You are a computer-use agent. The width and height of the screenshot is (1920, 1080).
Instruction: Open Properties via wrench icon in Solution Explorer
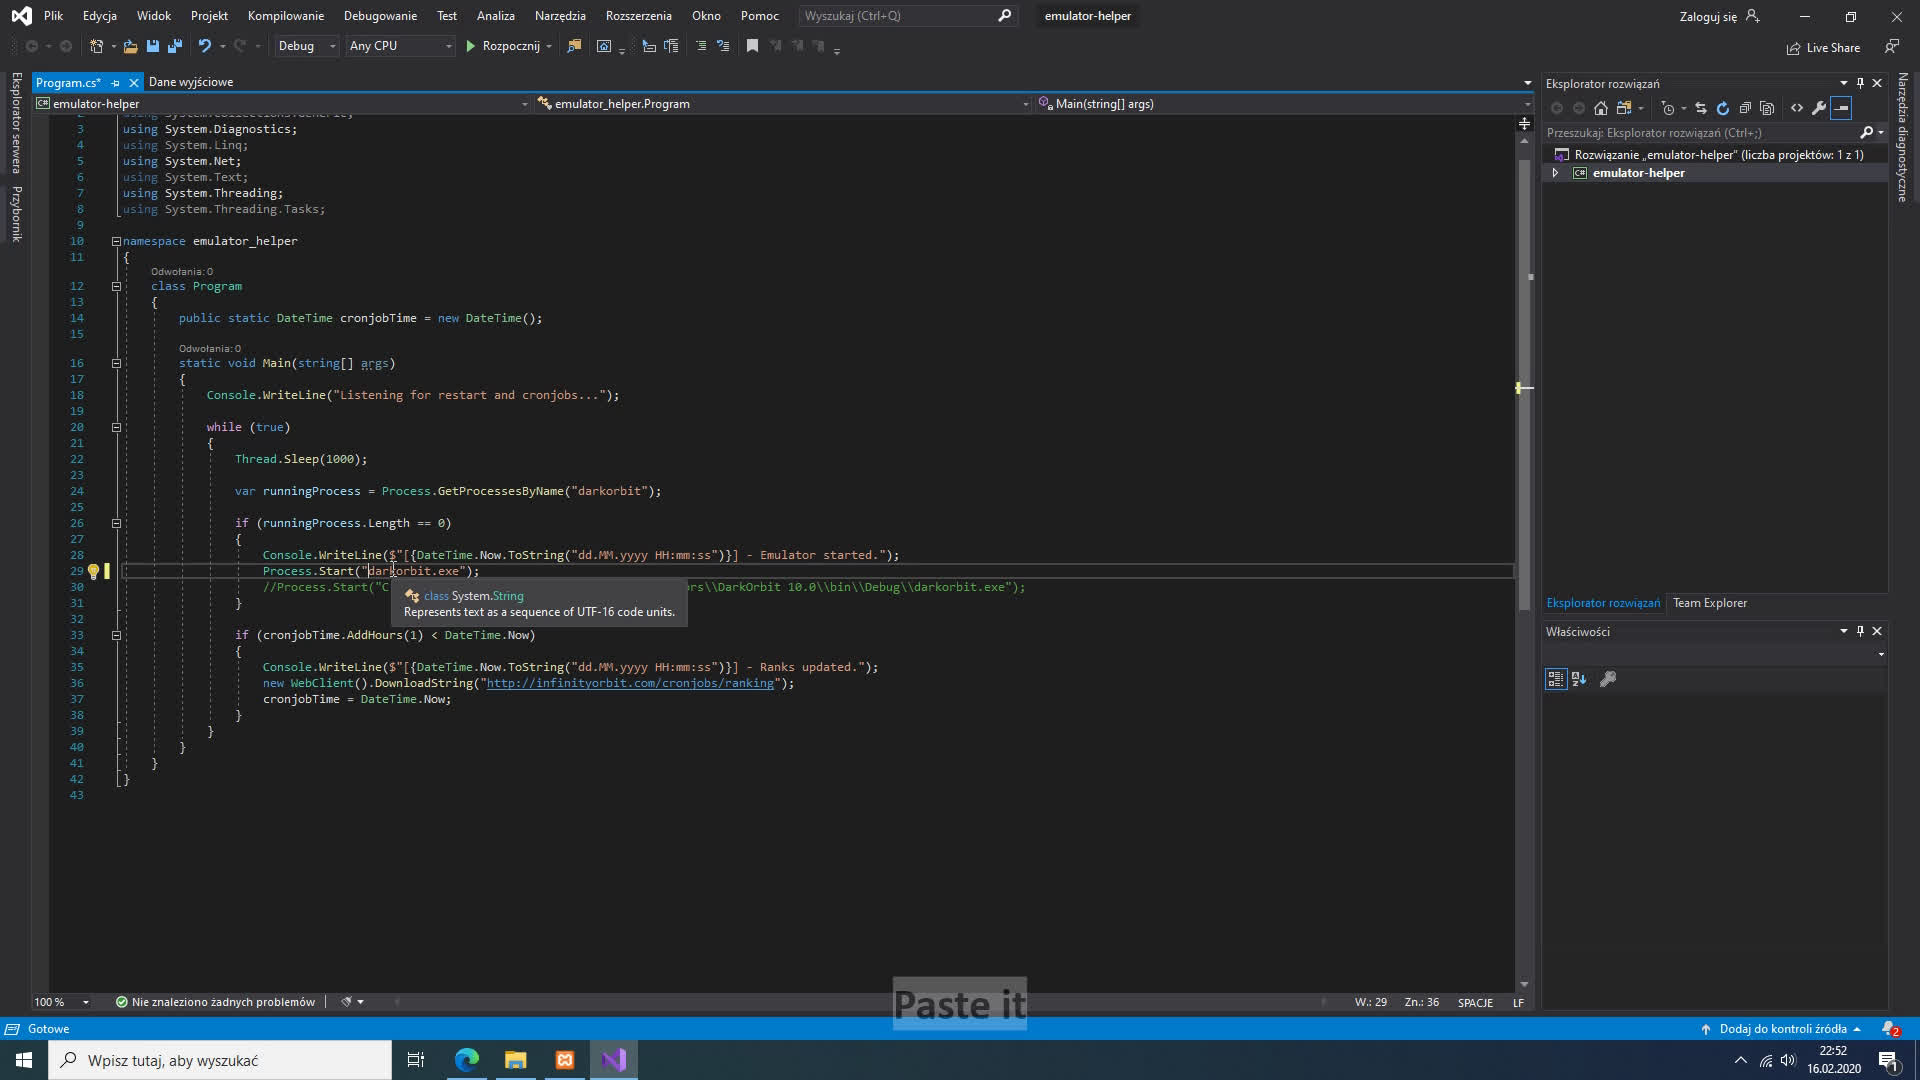click(1819, 108)
